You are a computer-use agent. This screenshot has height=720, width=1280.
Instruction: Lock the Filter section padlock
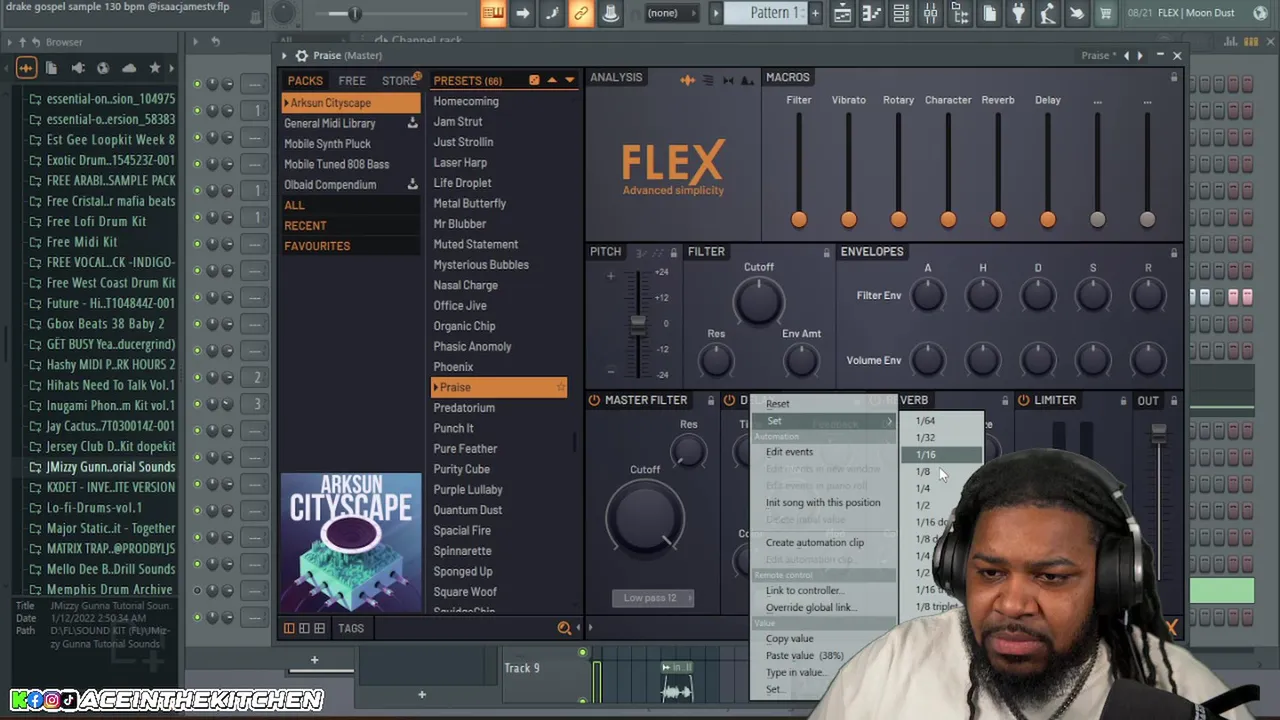(x=826, y=253)
